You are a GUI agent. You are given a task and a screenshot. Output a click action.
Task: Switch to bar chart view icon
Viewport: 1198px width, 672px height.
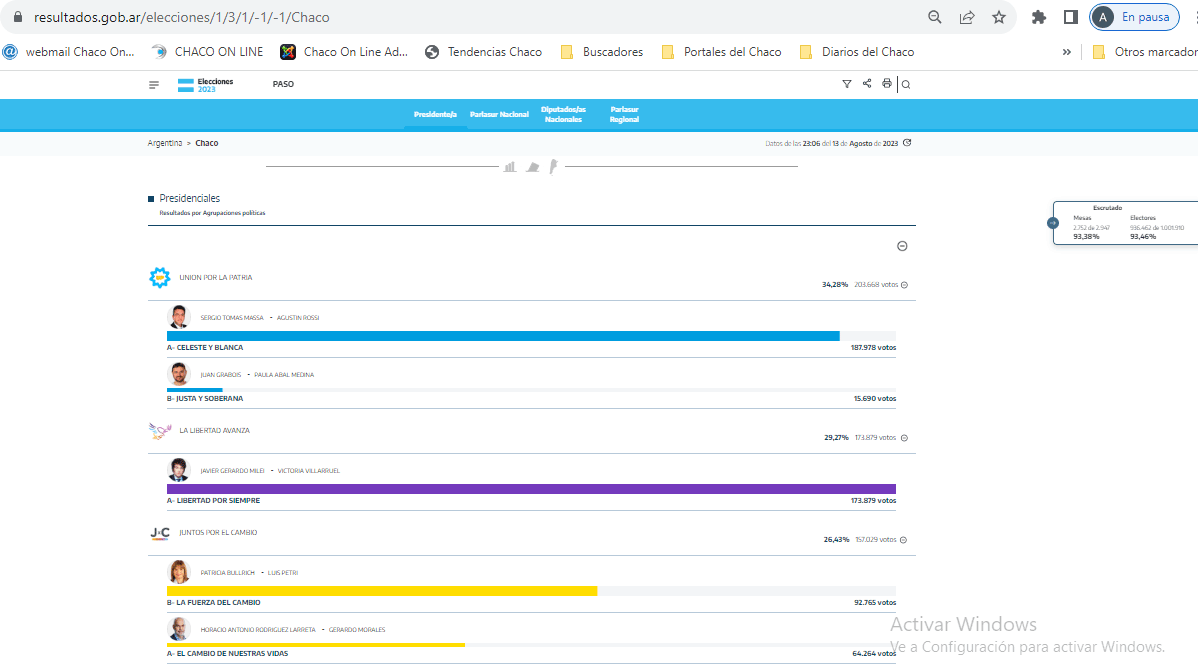pyautogui.click(x=510, y=166)
